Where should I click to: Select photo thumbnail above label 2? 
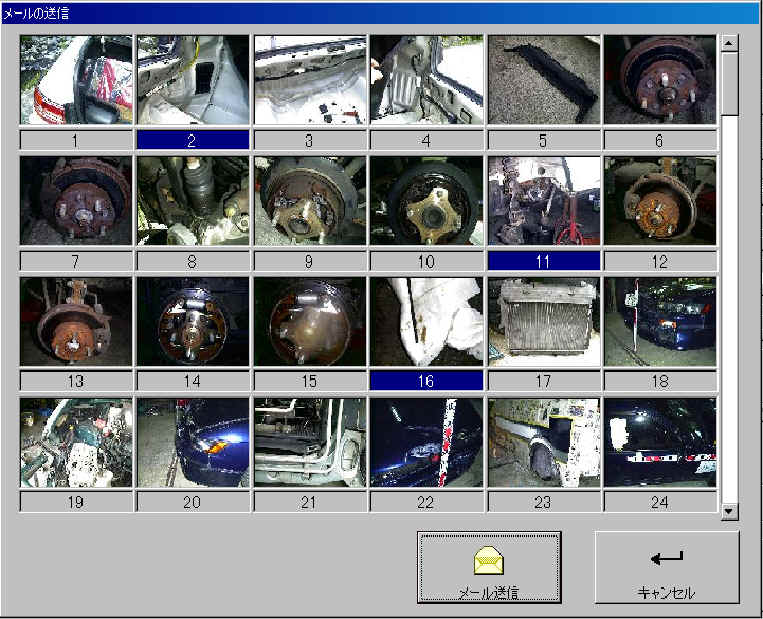click(193, 80)
